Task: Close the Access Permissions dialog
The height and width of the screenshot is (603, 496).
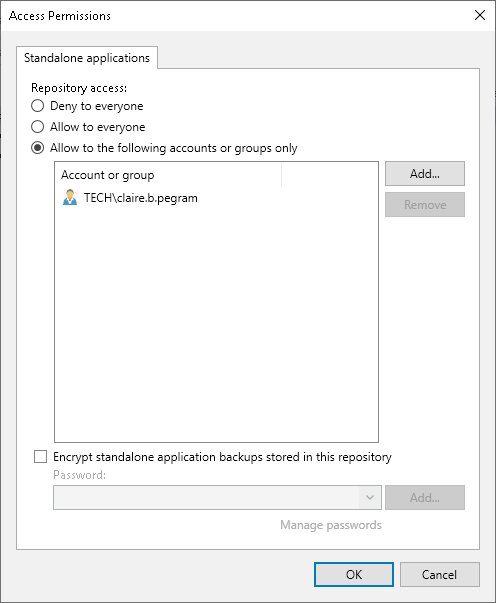Action: coord(479,15)
